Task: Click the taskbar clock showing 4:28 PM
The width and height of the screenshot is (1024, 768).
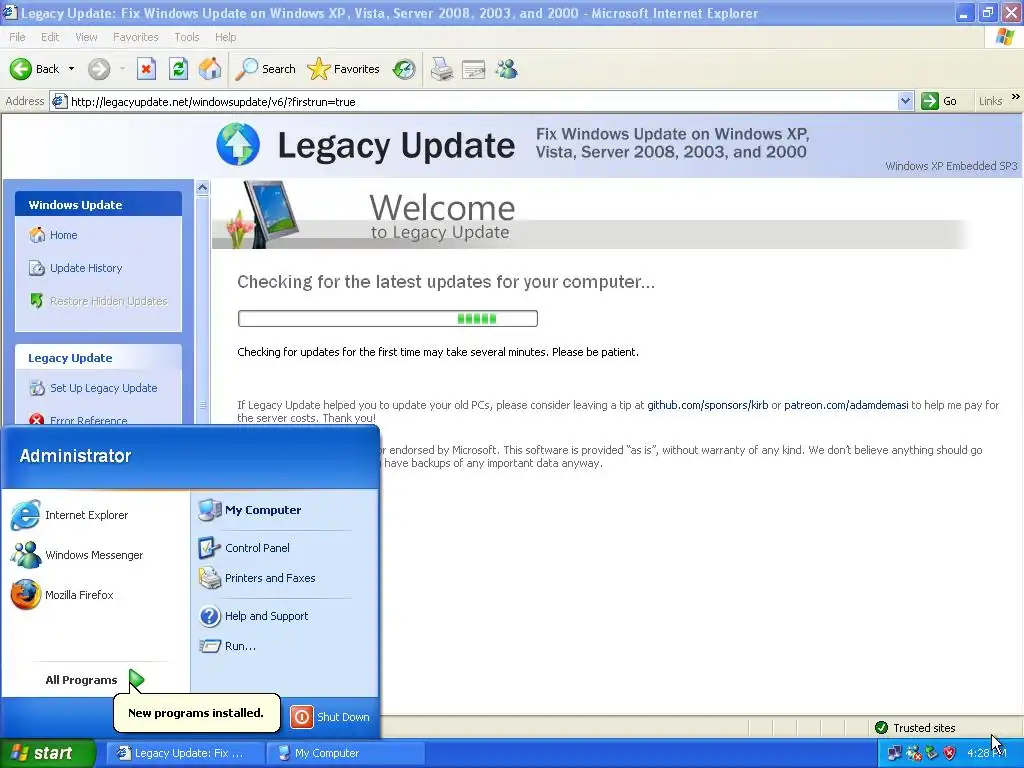Action: point(985,754)
